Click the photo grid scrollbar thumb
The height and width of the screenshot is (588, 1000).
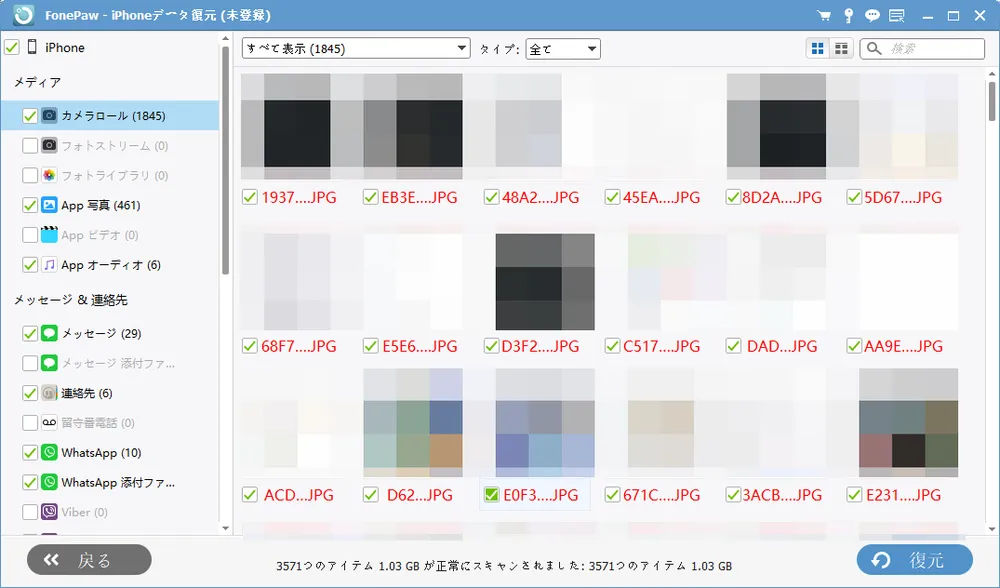992,101
